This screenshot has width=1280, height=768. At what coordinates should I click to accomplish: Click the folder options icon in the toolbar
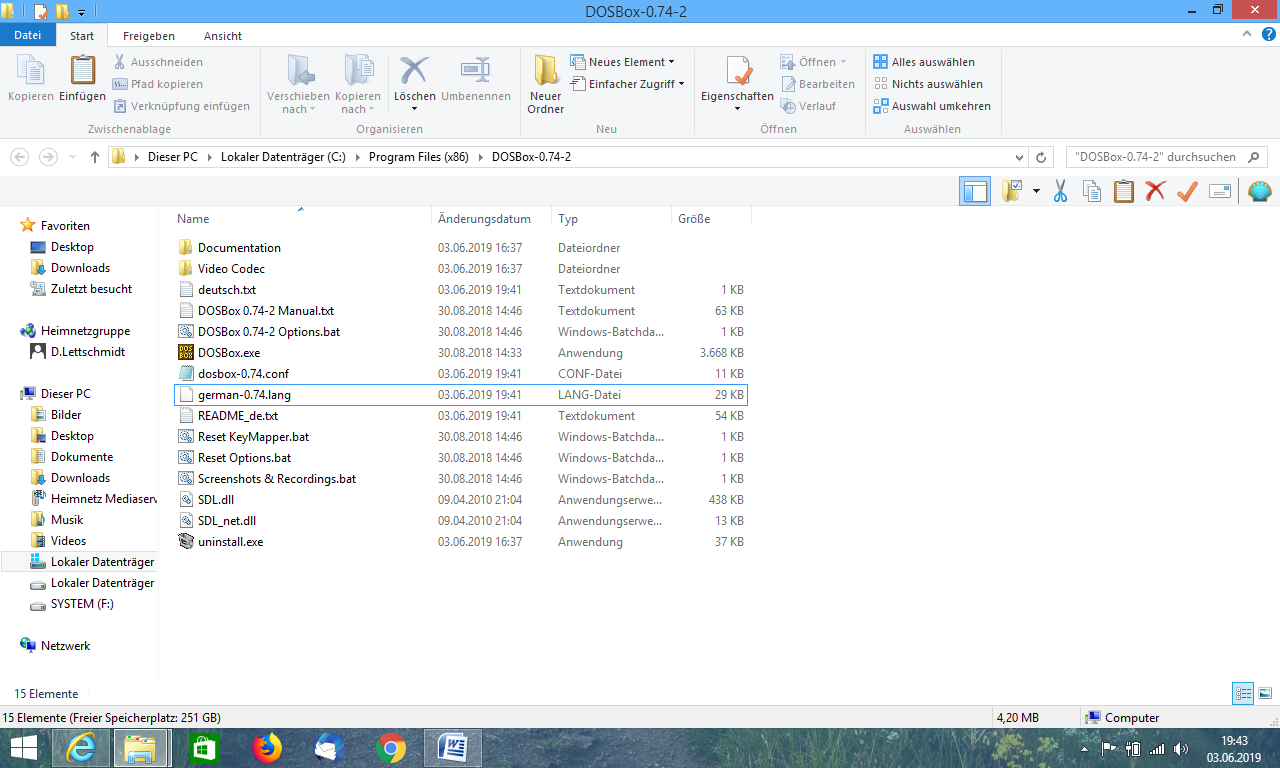(x=1012, y=191)
